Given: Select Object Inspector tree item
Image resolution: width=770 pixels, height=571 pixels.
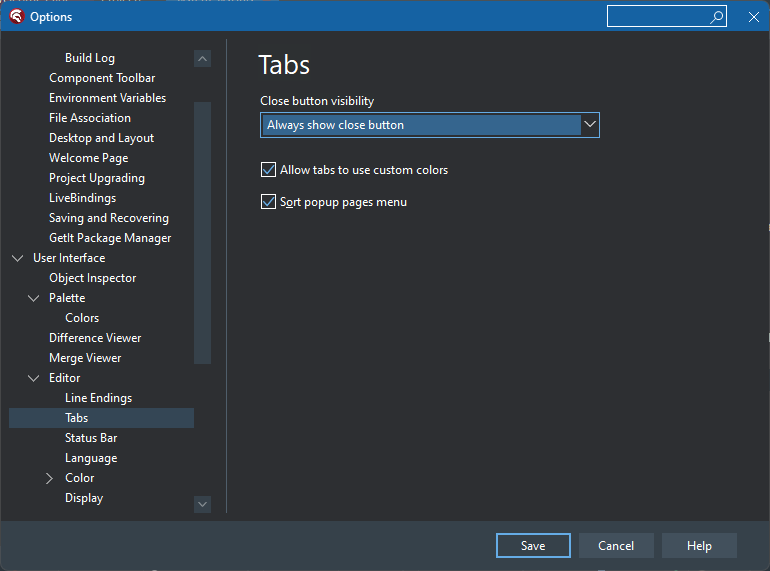Looking at the screenshot, I should coord(92,278).
